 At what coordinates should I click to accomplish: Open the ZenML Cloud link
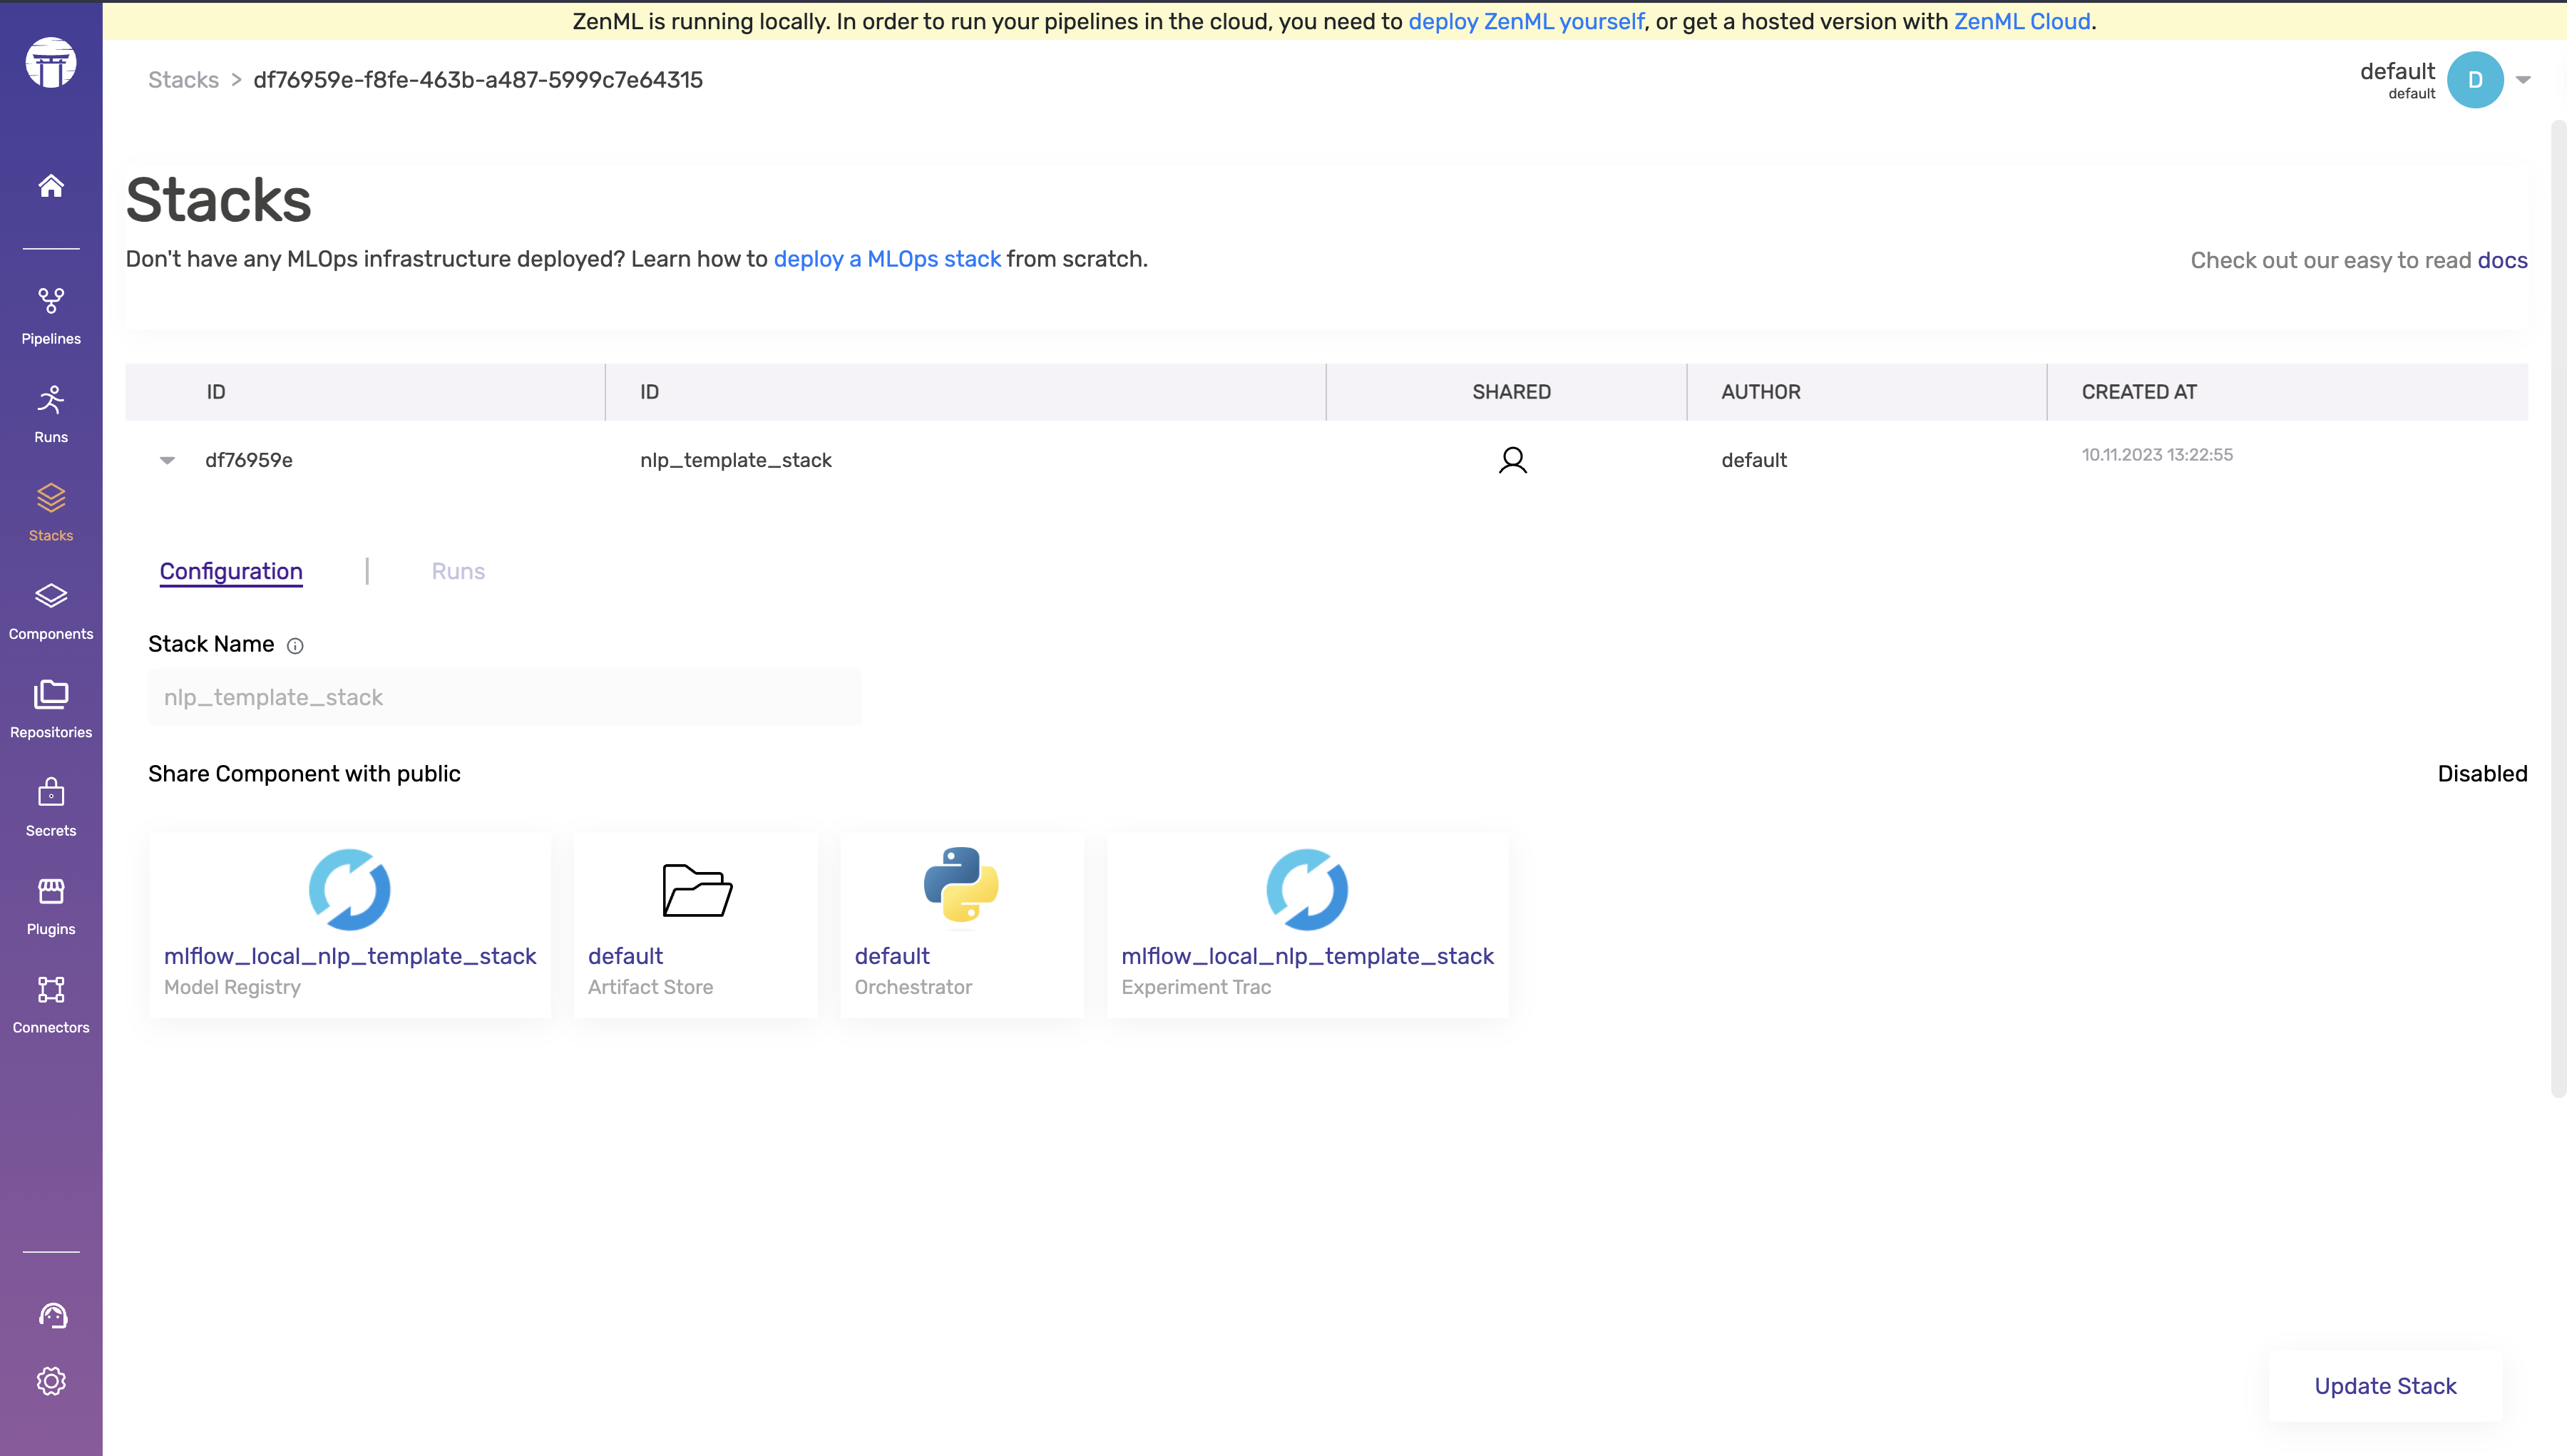tap(2022, 21)
